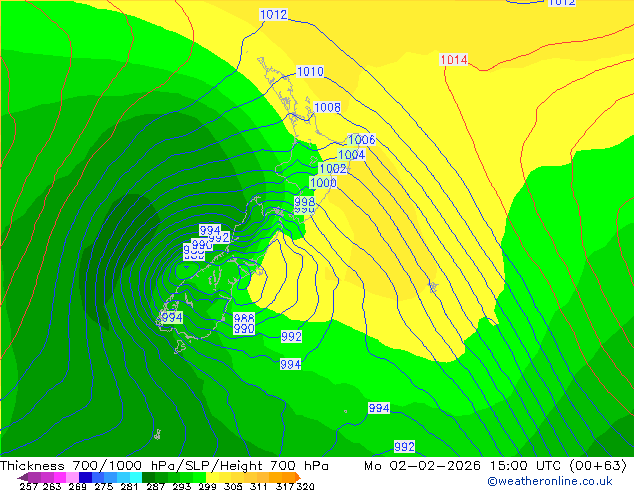Click the legend value 293
Screen dimensions: 634x490
click(x=181, y=486)
